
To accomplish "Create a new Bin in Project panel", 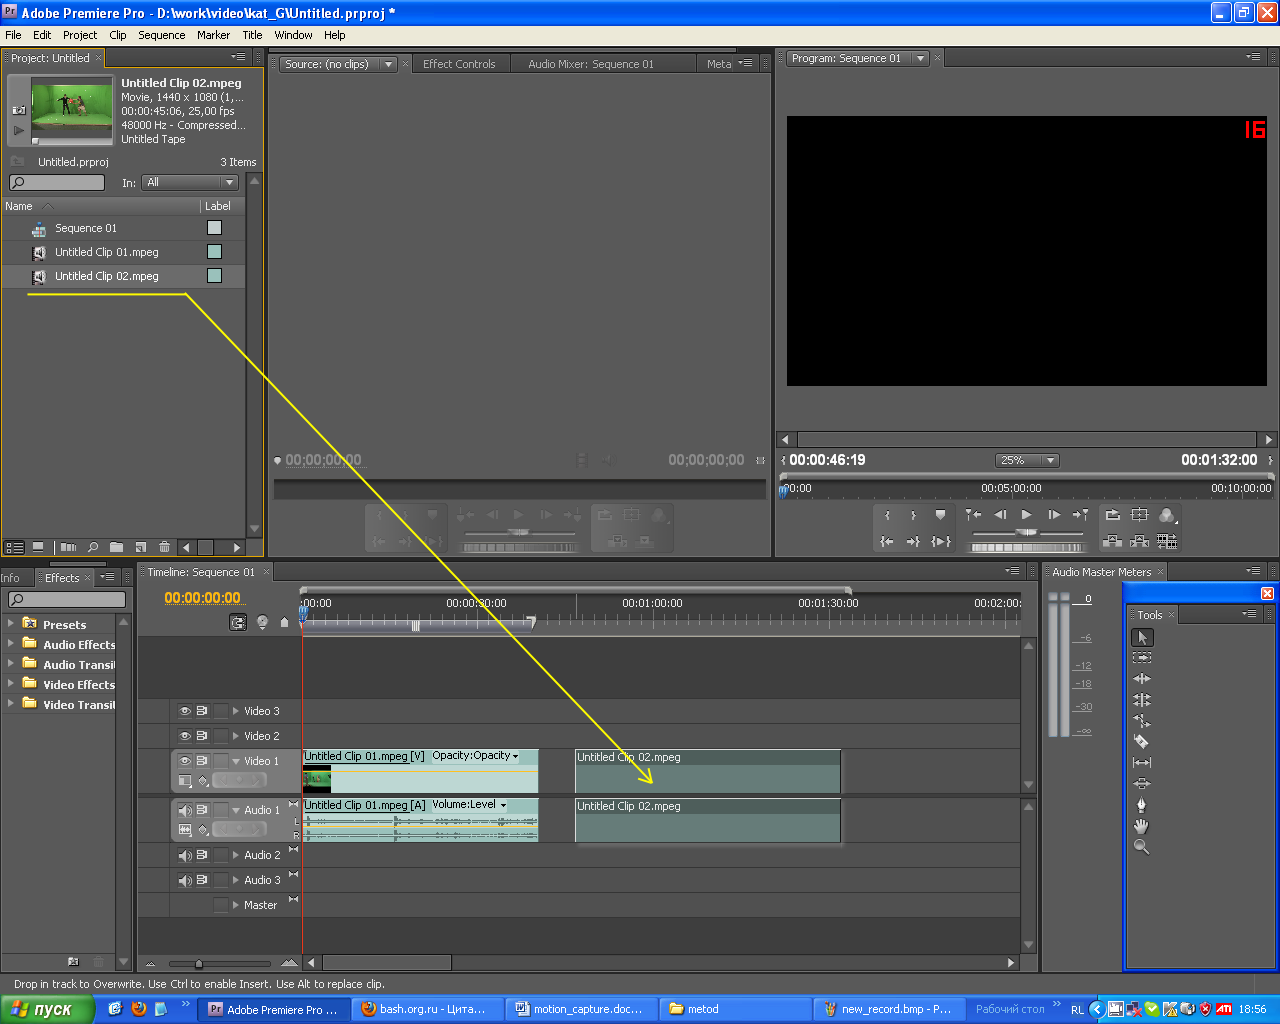I will pos(116,547).
